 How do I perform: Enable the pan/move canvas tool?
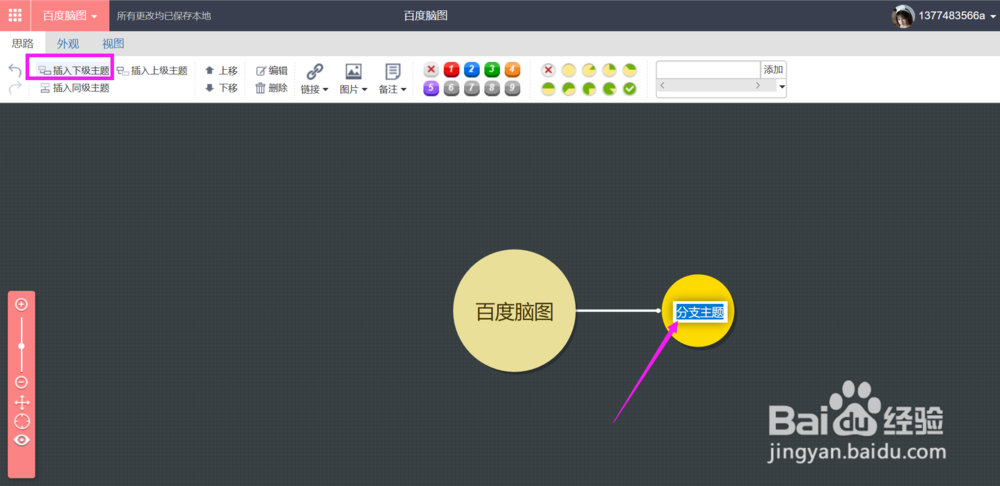22,402
